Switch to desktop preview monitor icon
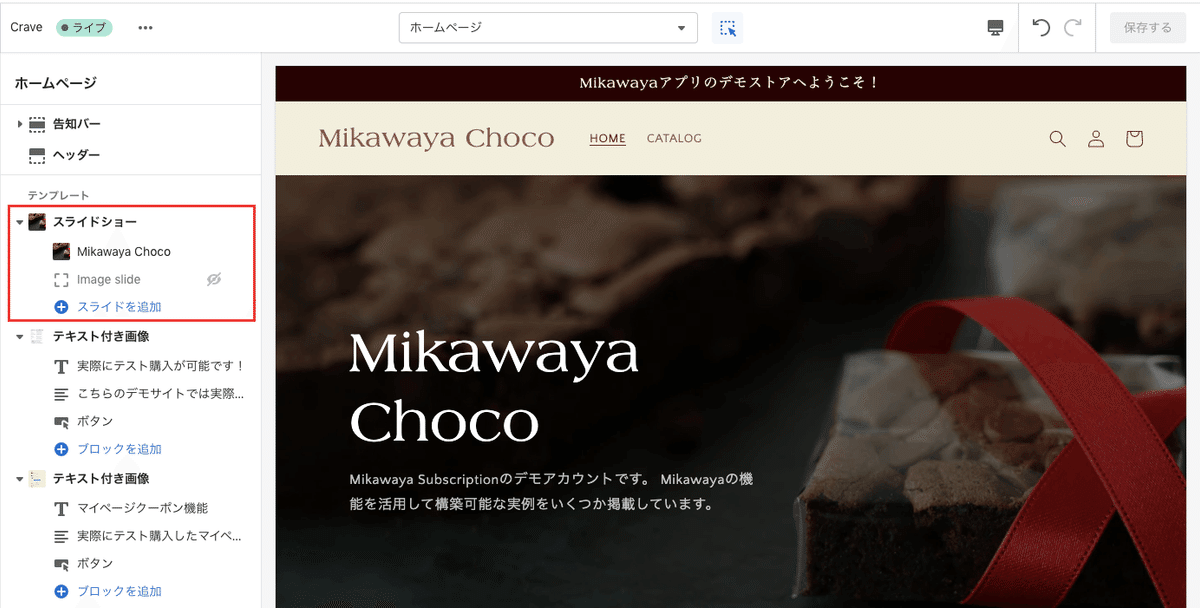 click(x=995, y=27)
